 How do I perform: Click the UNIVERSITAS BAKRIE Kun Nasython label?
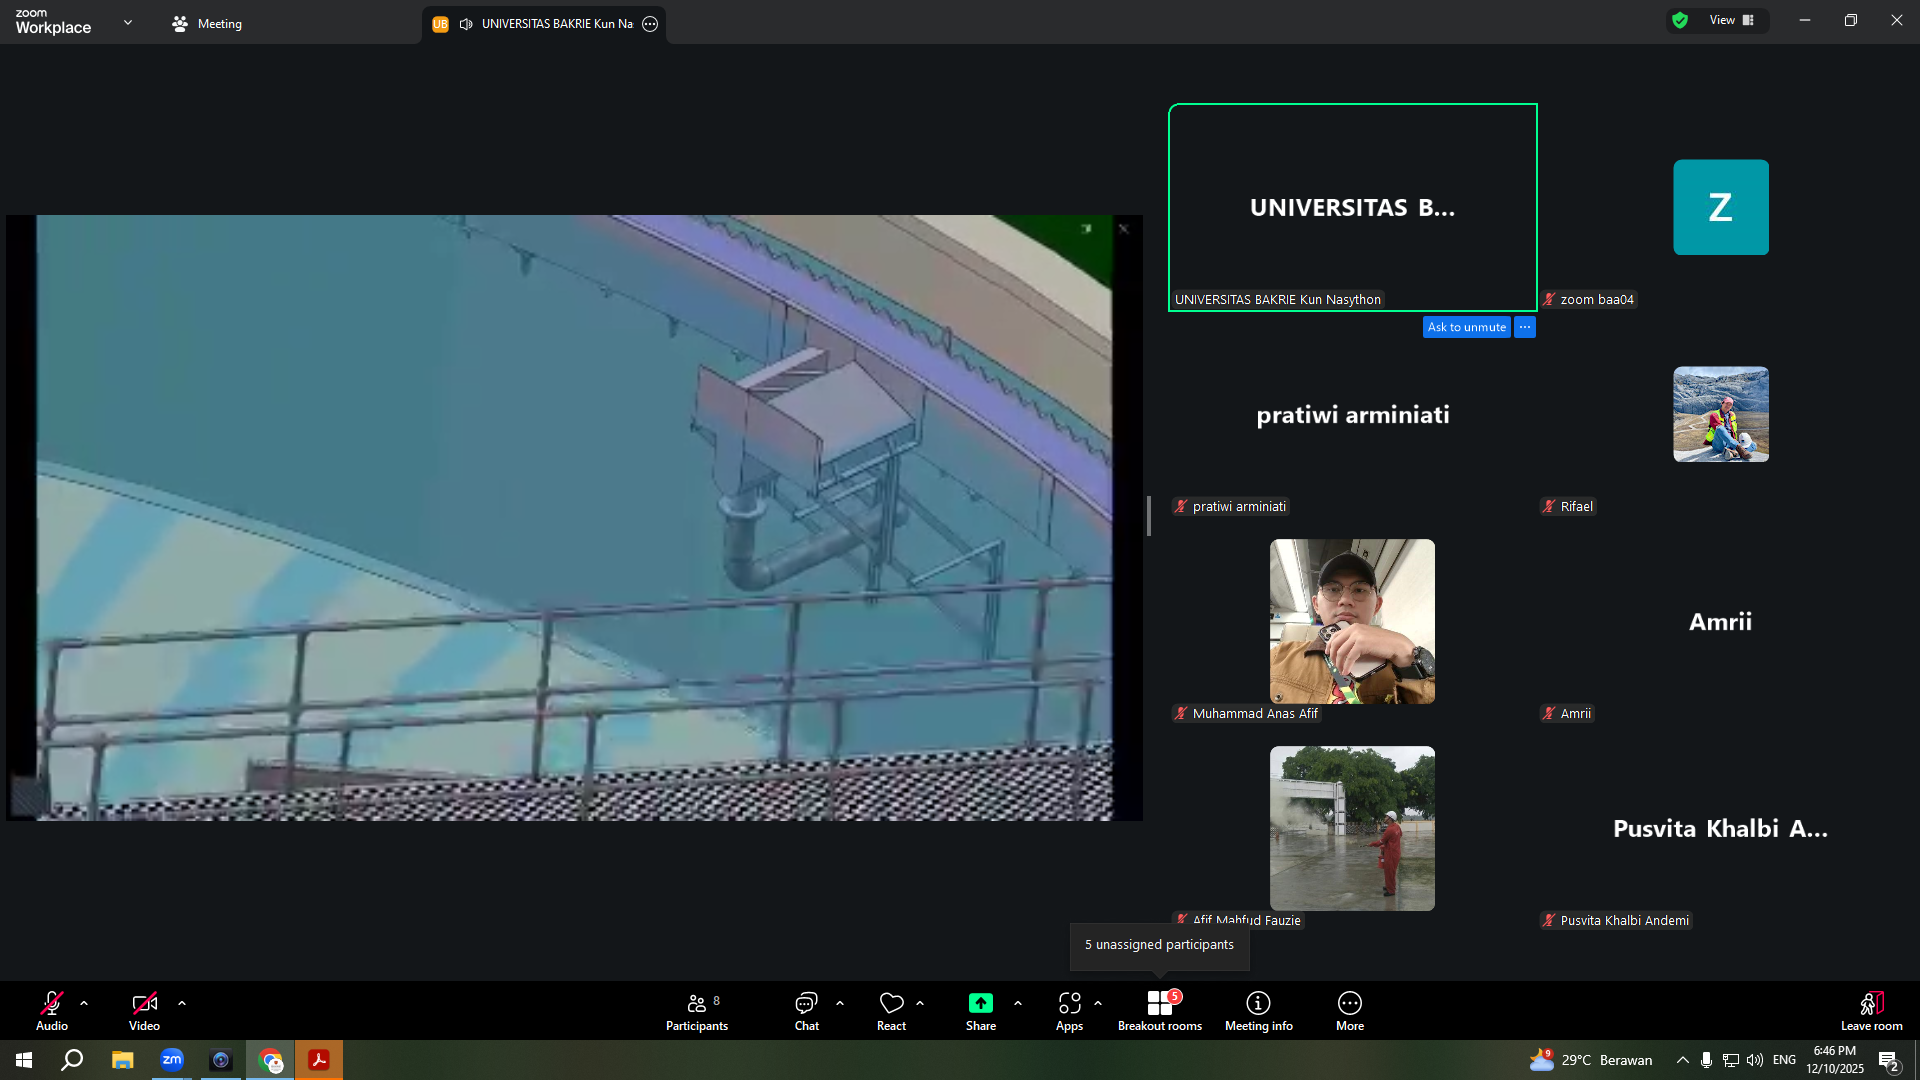1278,300
